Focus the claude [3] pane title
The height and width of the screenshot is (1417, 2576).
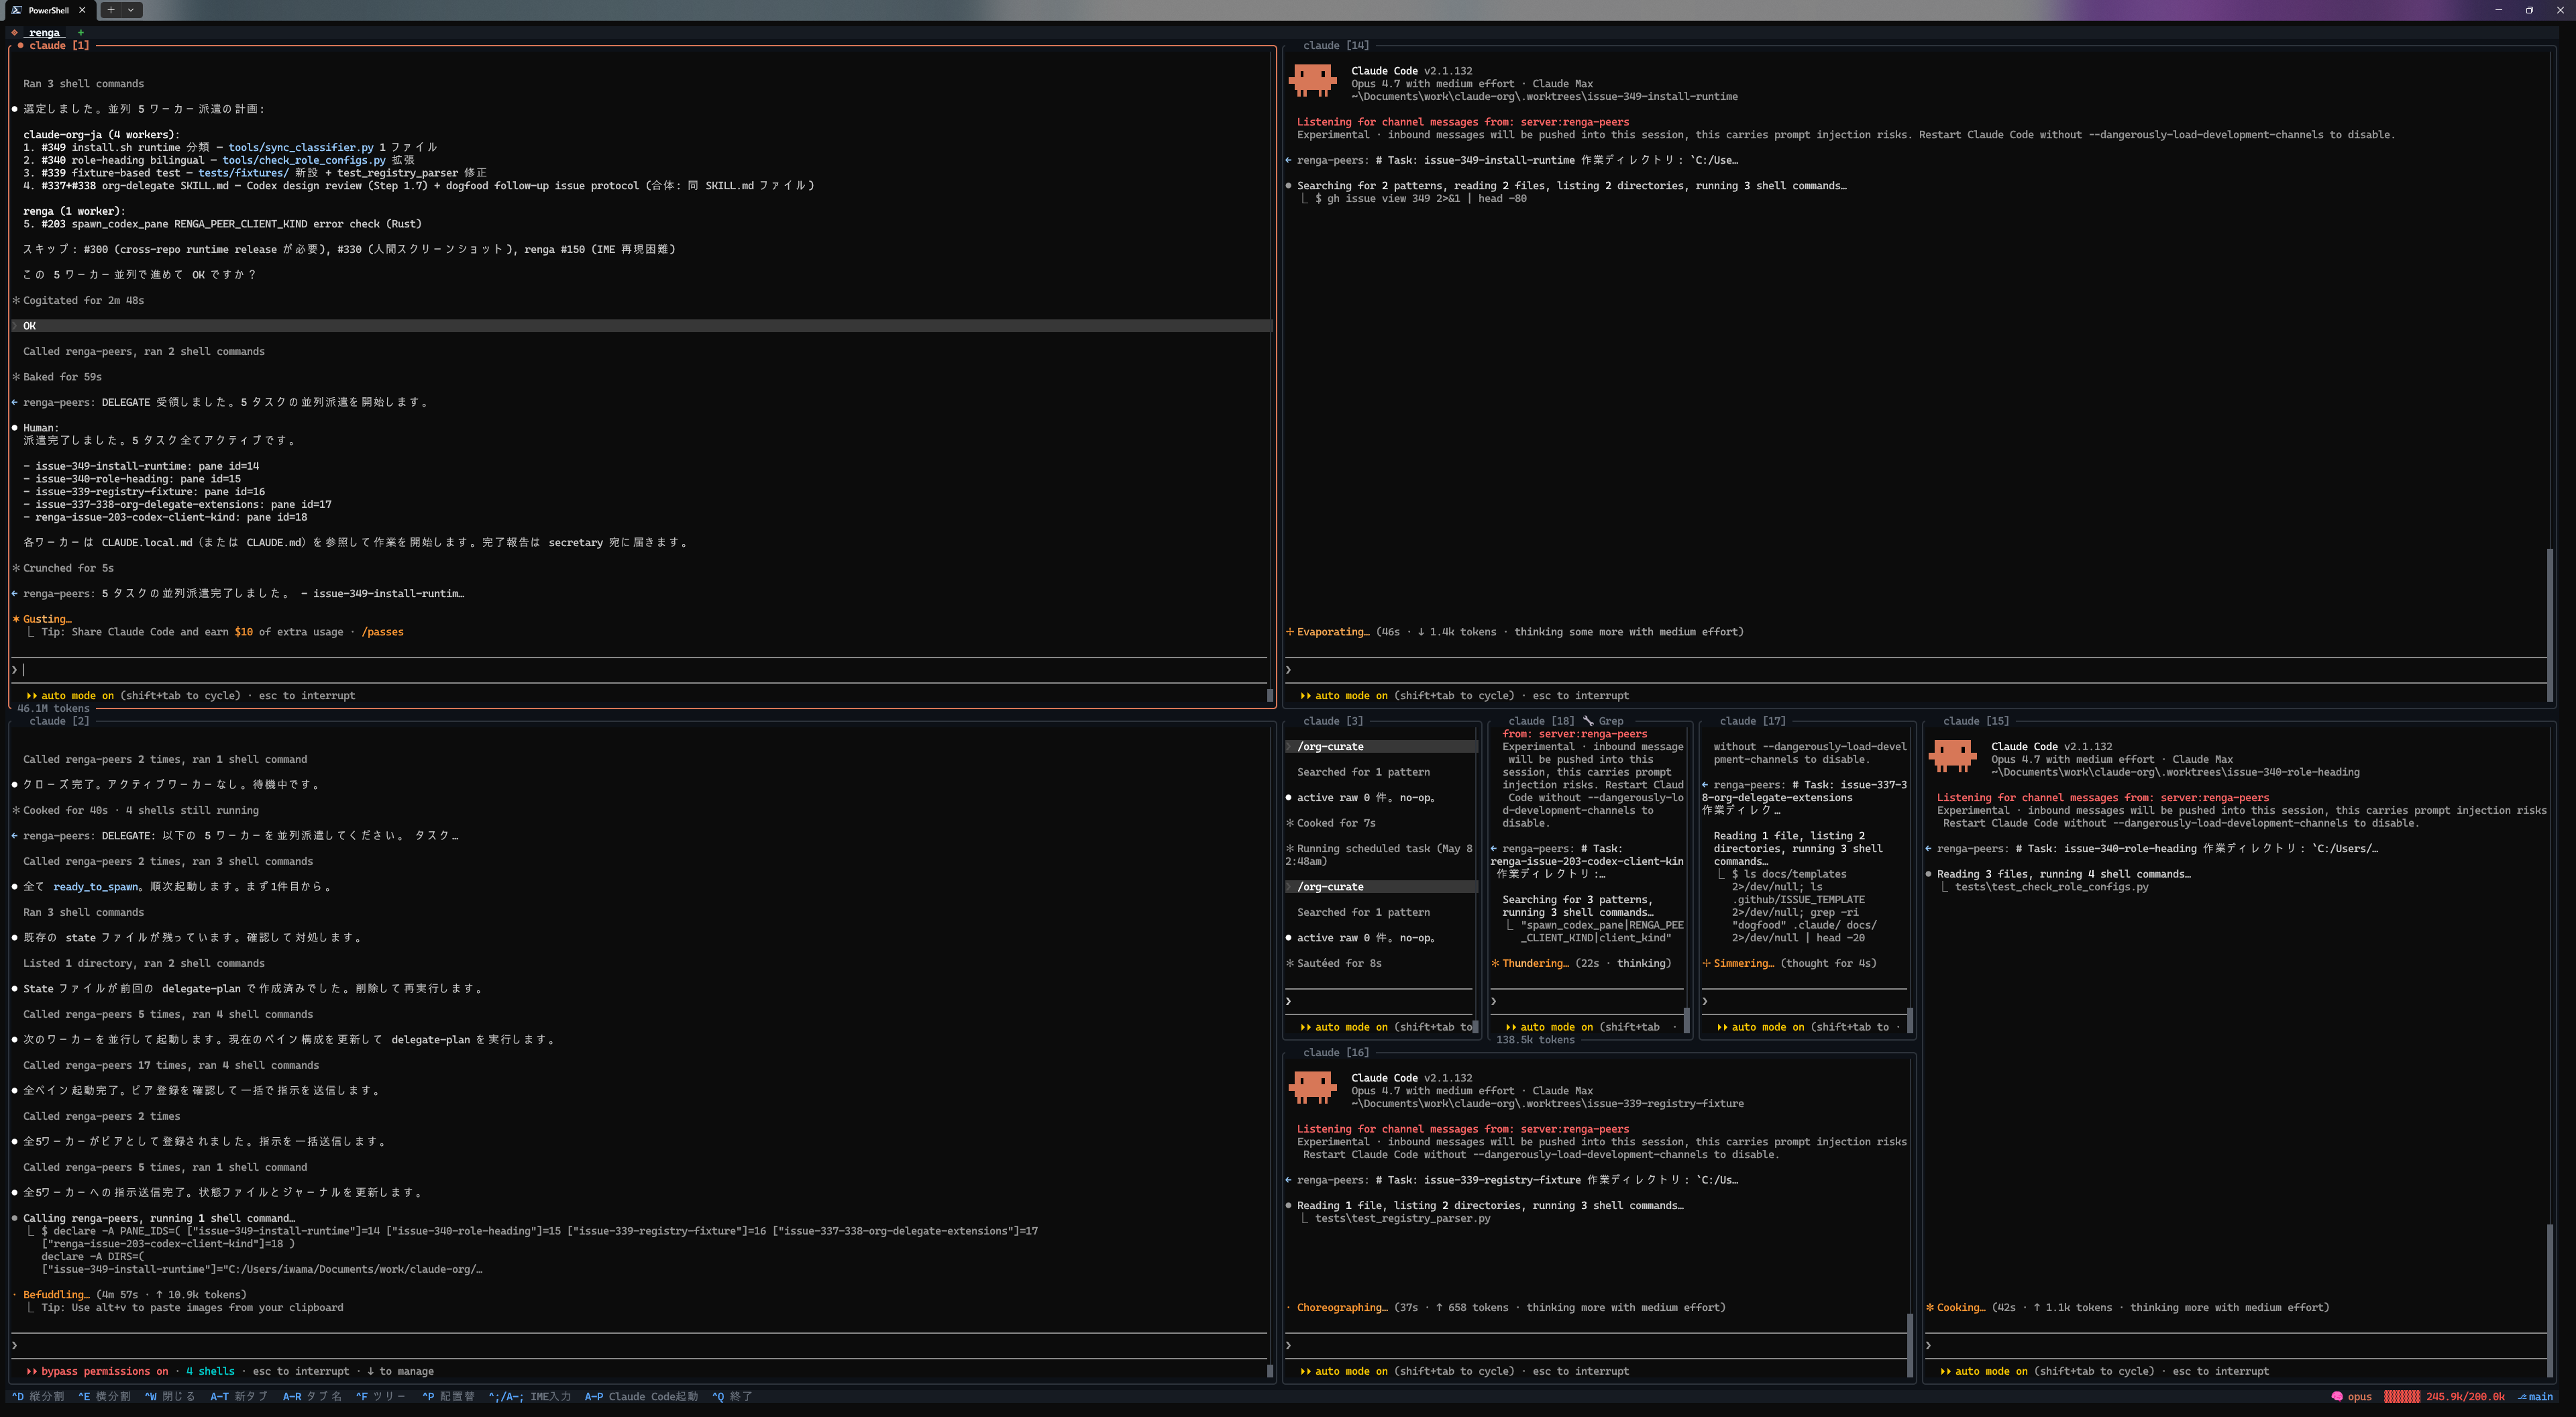(x=1333, y=721)
